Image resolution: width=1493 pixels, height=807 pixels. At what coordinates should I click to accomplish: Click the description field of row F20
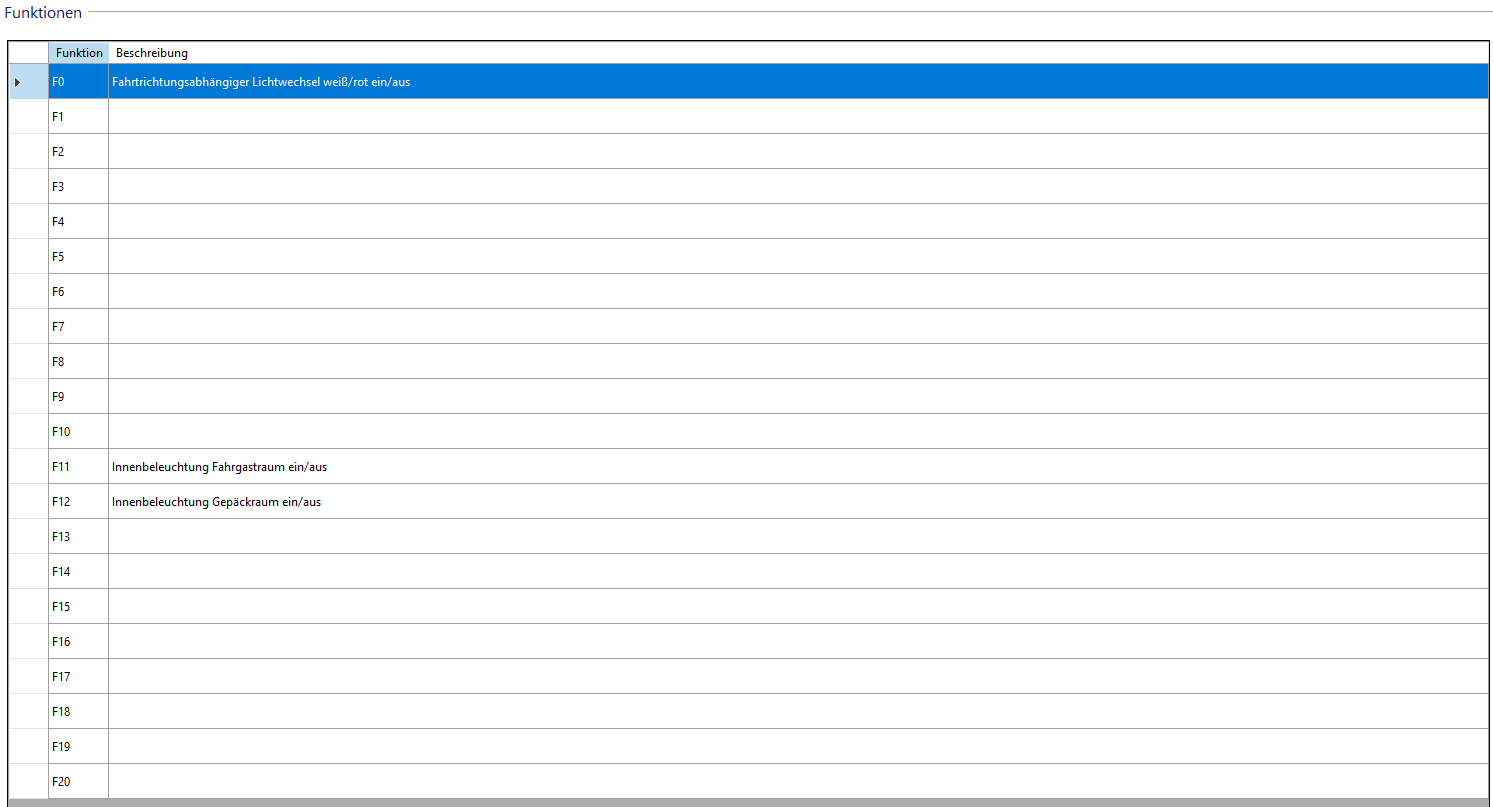point(798,782)
